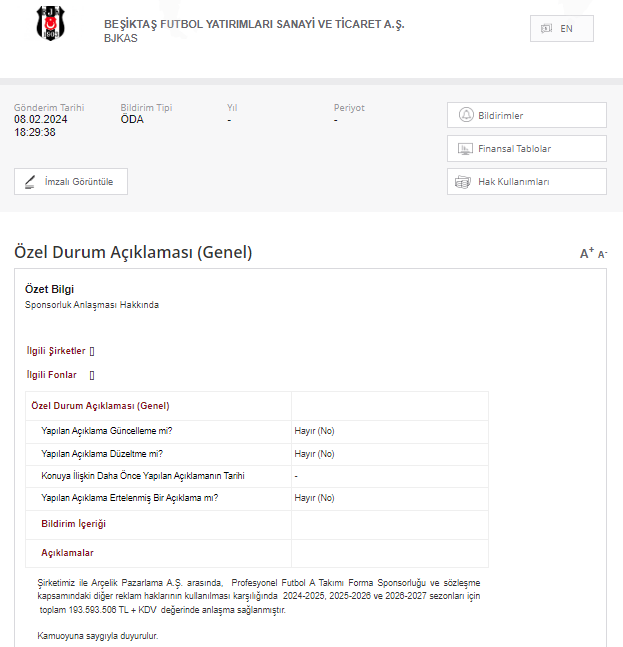Click the Özel Durum Açıklaması (Genel) page title

coord(133,252)
